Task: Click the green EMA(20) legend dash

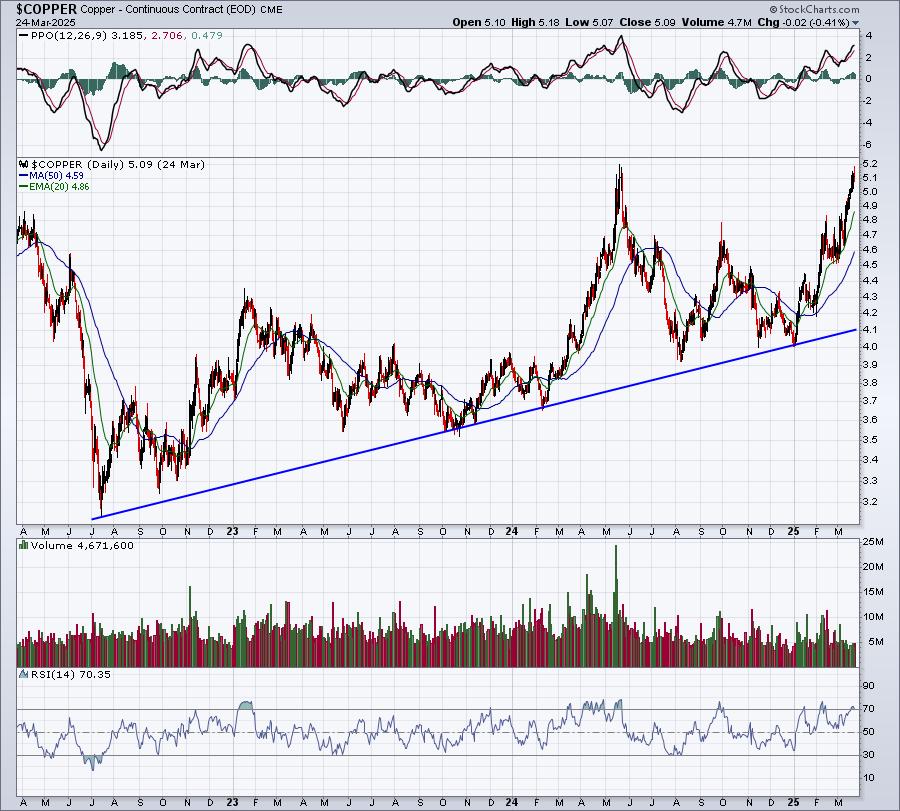Action: [24, 187]
